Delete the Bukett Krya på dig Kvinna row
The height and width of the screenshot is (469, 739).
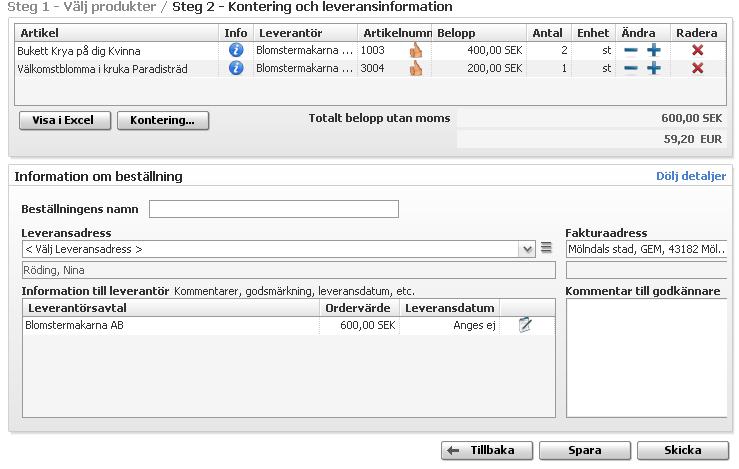tap(698, 50)
